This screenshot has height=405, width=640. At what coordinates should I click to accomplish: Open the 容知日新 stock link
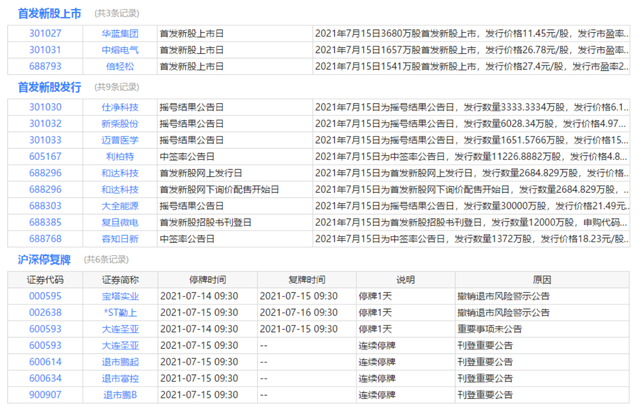pos(121,238)
